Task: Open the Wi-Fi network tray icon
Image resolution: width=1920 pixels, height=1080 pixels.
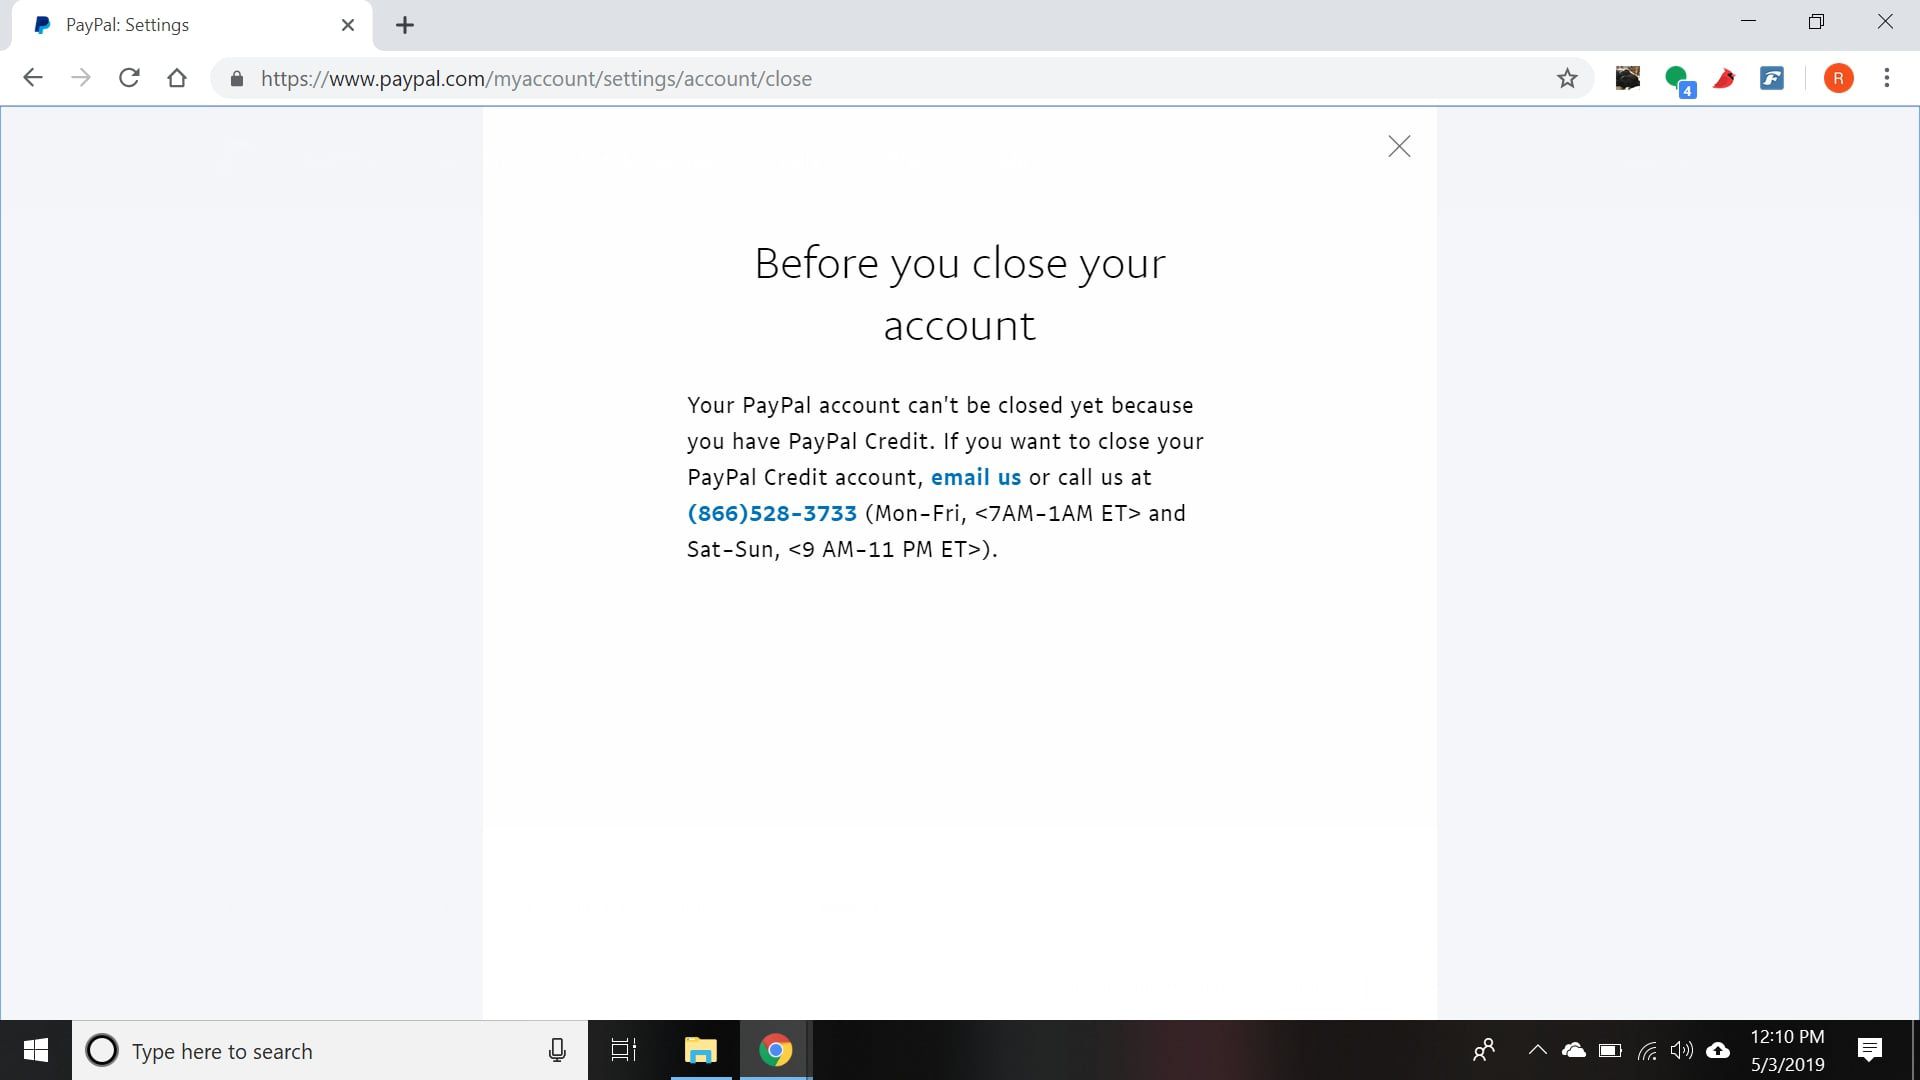Action: (x=1647, y=1050)
